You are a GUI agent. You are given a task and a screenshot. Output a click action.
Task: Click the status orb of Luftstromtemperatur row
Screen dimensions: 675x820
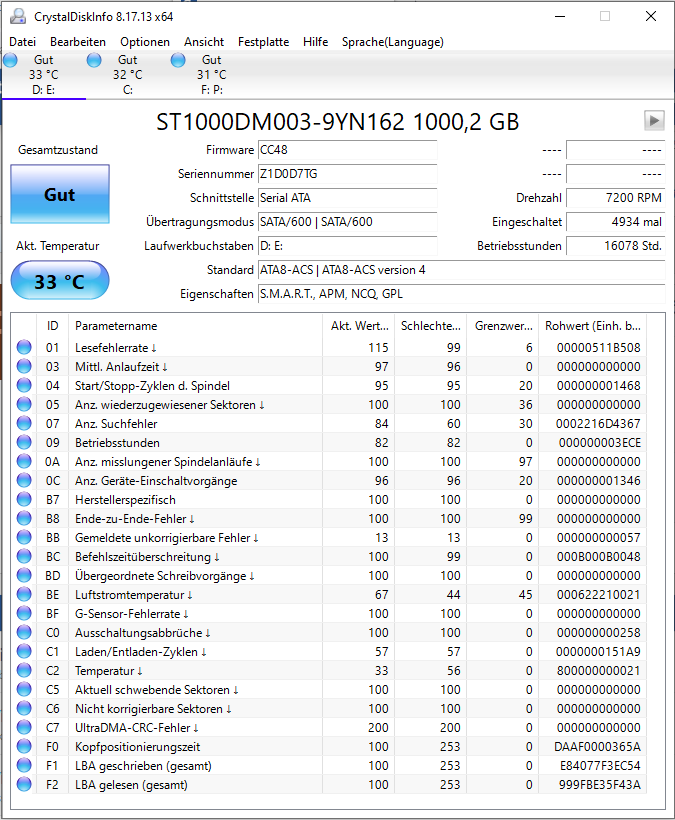point(24,595)
